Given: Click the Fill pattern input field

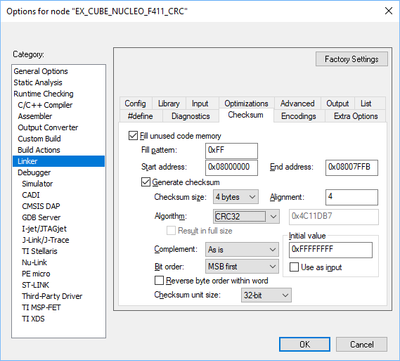Looking at the screenshot, I should pyautogui.click(x=232, y=151).
